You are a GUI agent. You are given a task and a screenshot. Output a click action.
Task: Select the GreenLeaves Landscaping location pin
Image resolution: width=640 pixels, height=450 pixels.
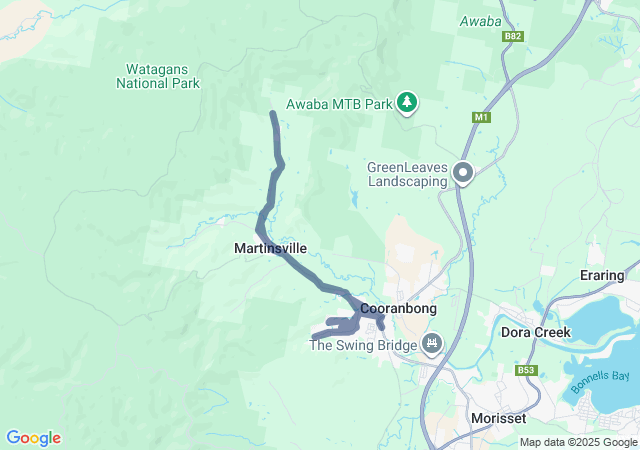pyautogui.click(x=462, y=173)
